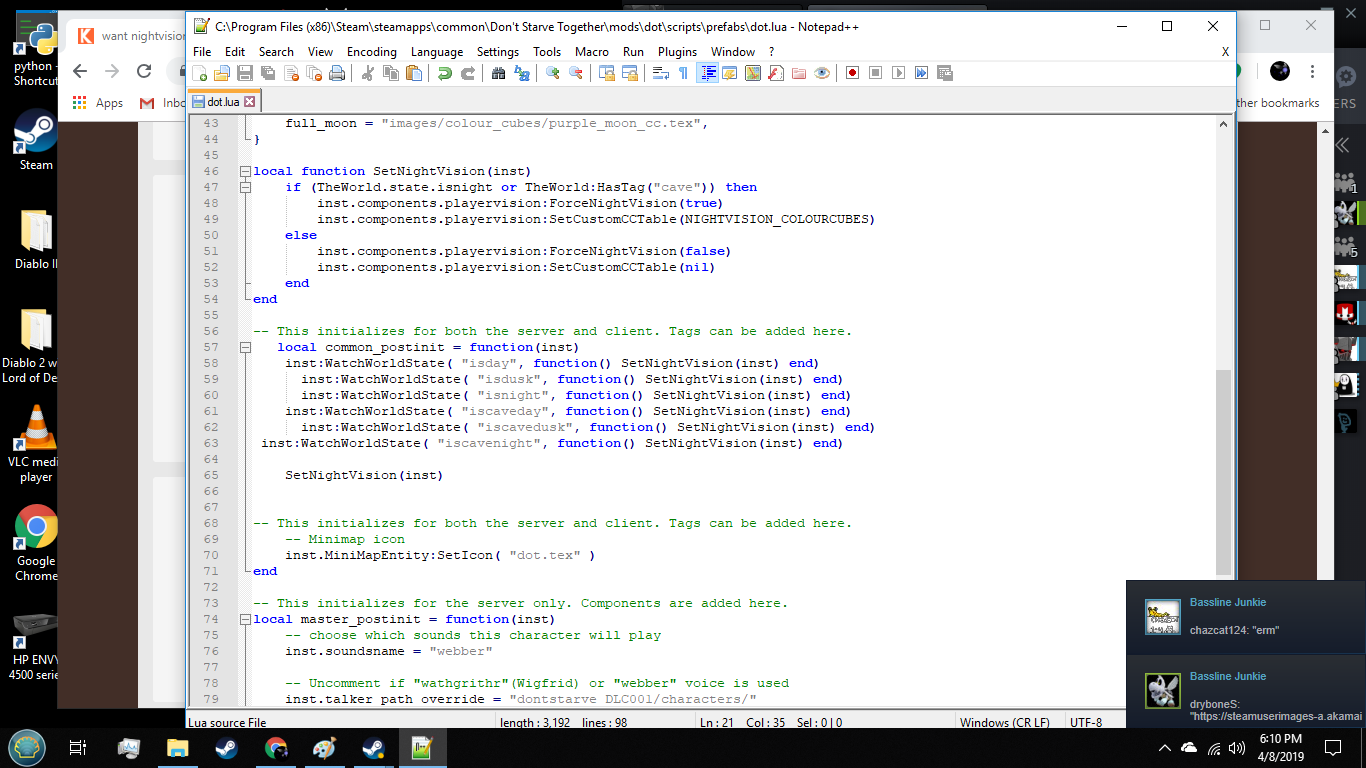This screenshot has height=768, width=1366.
Task: Open the Encoding menu
Action: click(371, 52)
